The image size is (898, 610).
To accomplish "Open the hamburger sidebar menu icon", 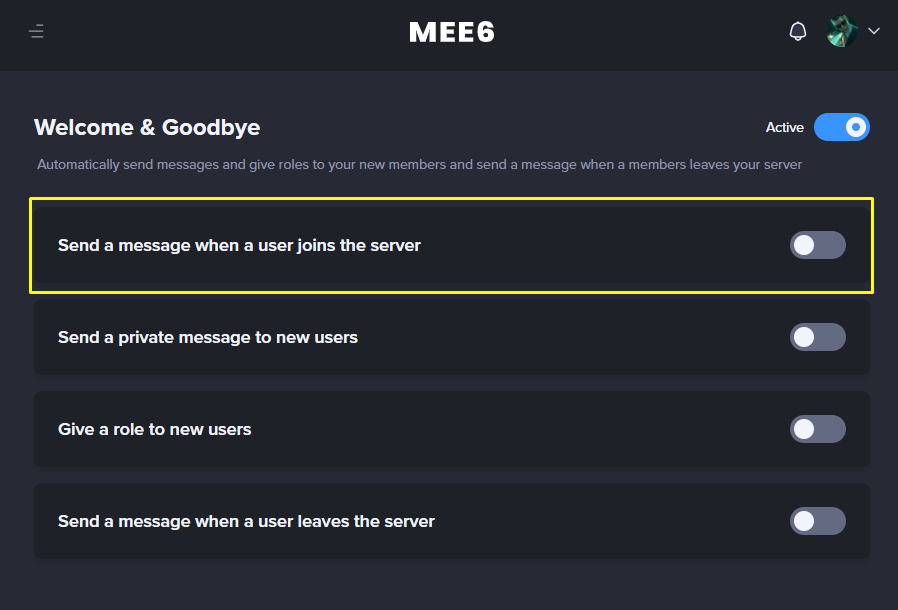I will (x=36, y=31).
